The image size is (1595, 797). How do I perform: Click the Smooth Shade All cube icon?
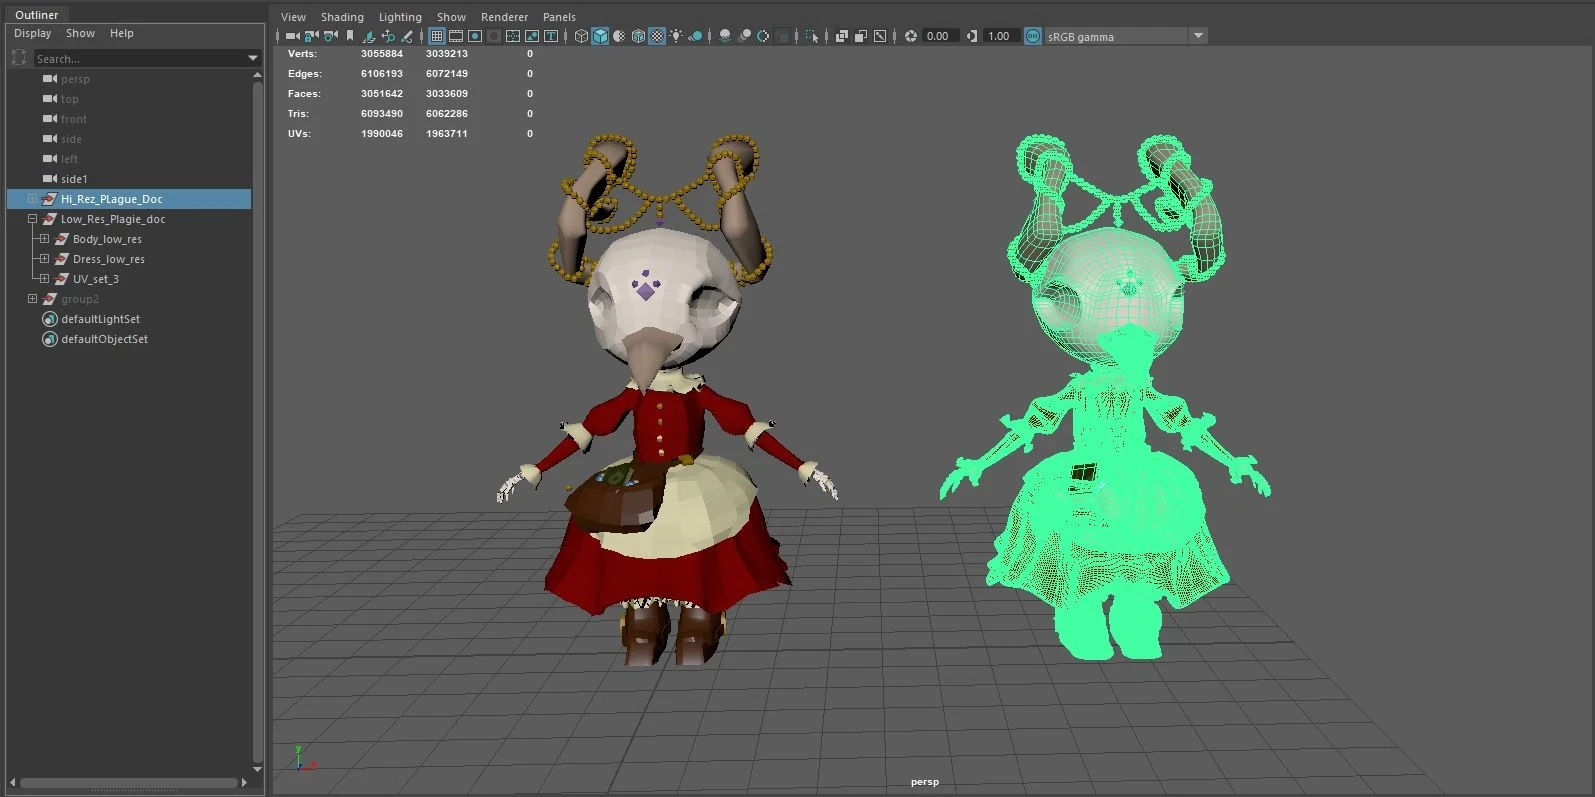pyautogui.click(x=600, y=36)
